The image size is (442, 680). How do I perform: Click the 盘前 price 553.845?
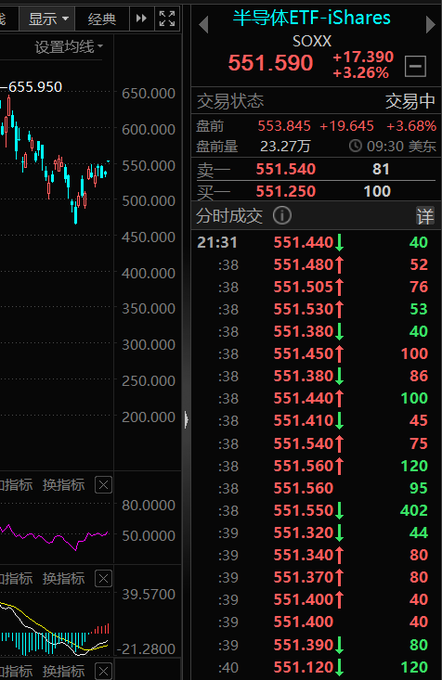pos(284,126)
